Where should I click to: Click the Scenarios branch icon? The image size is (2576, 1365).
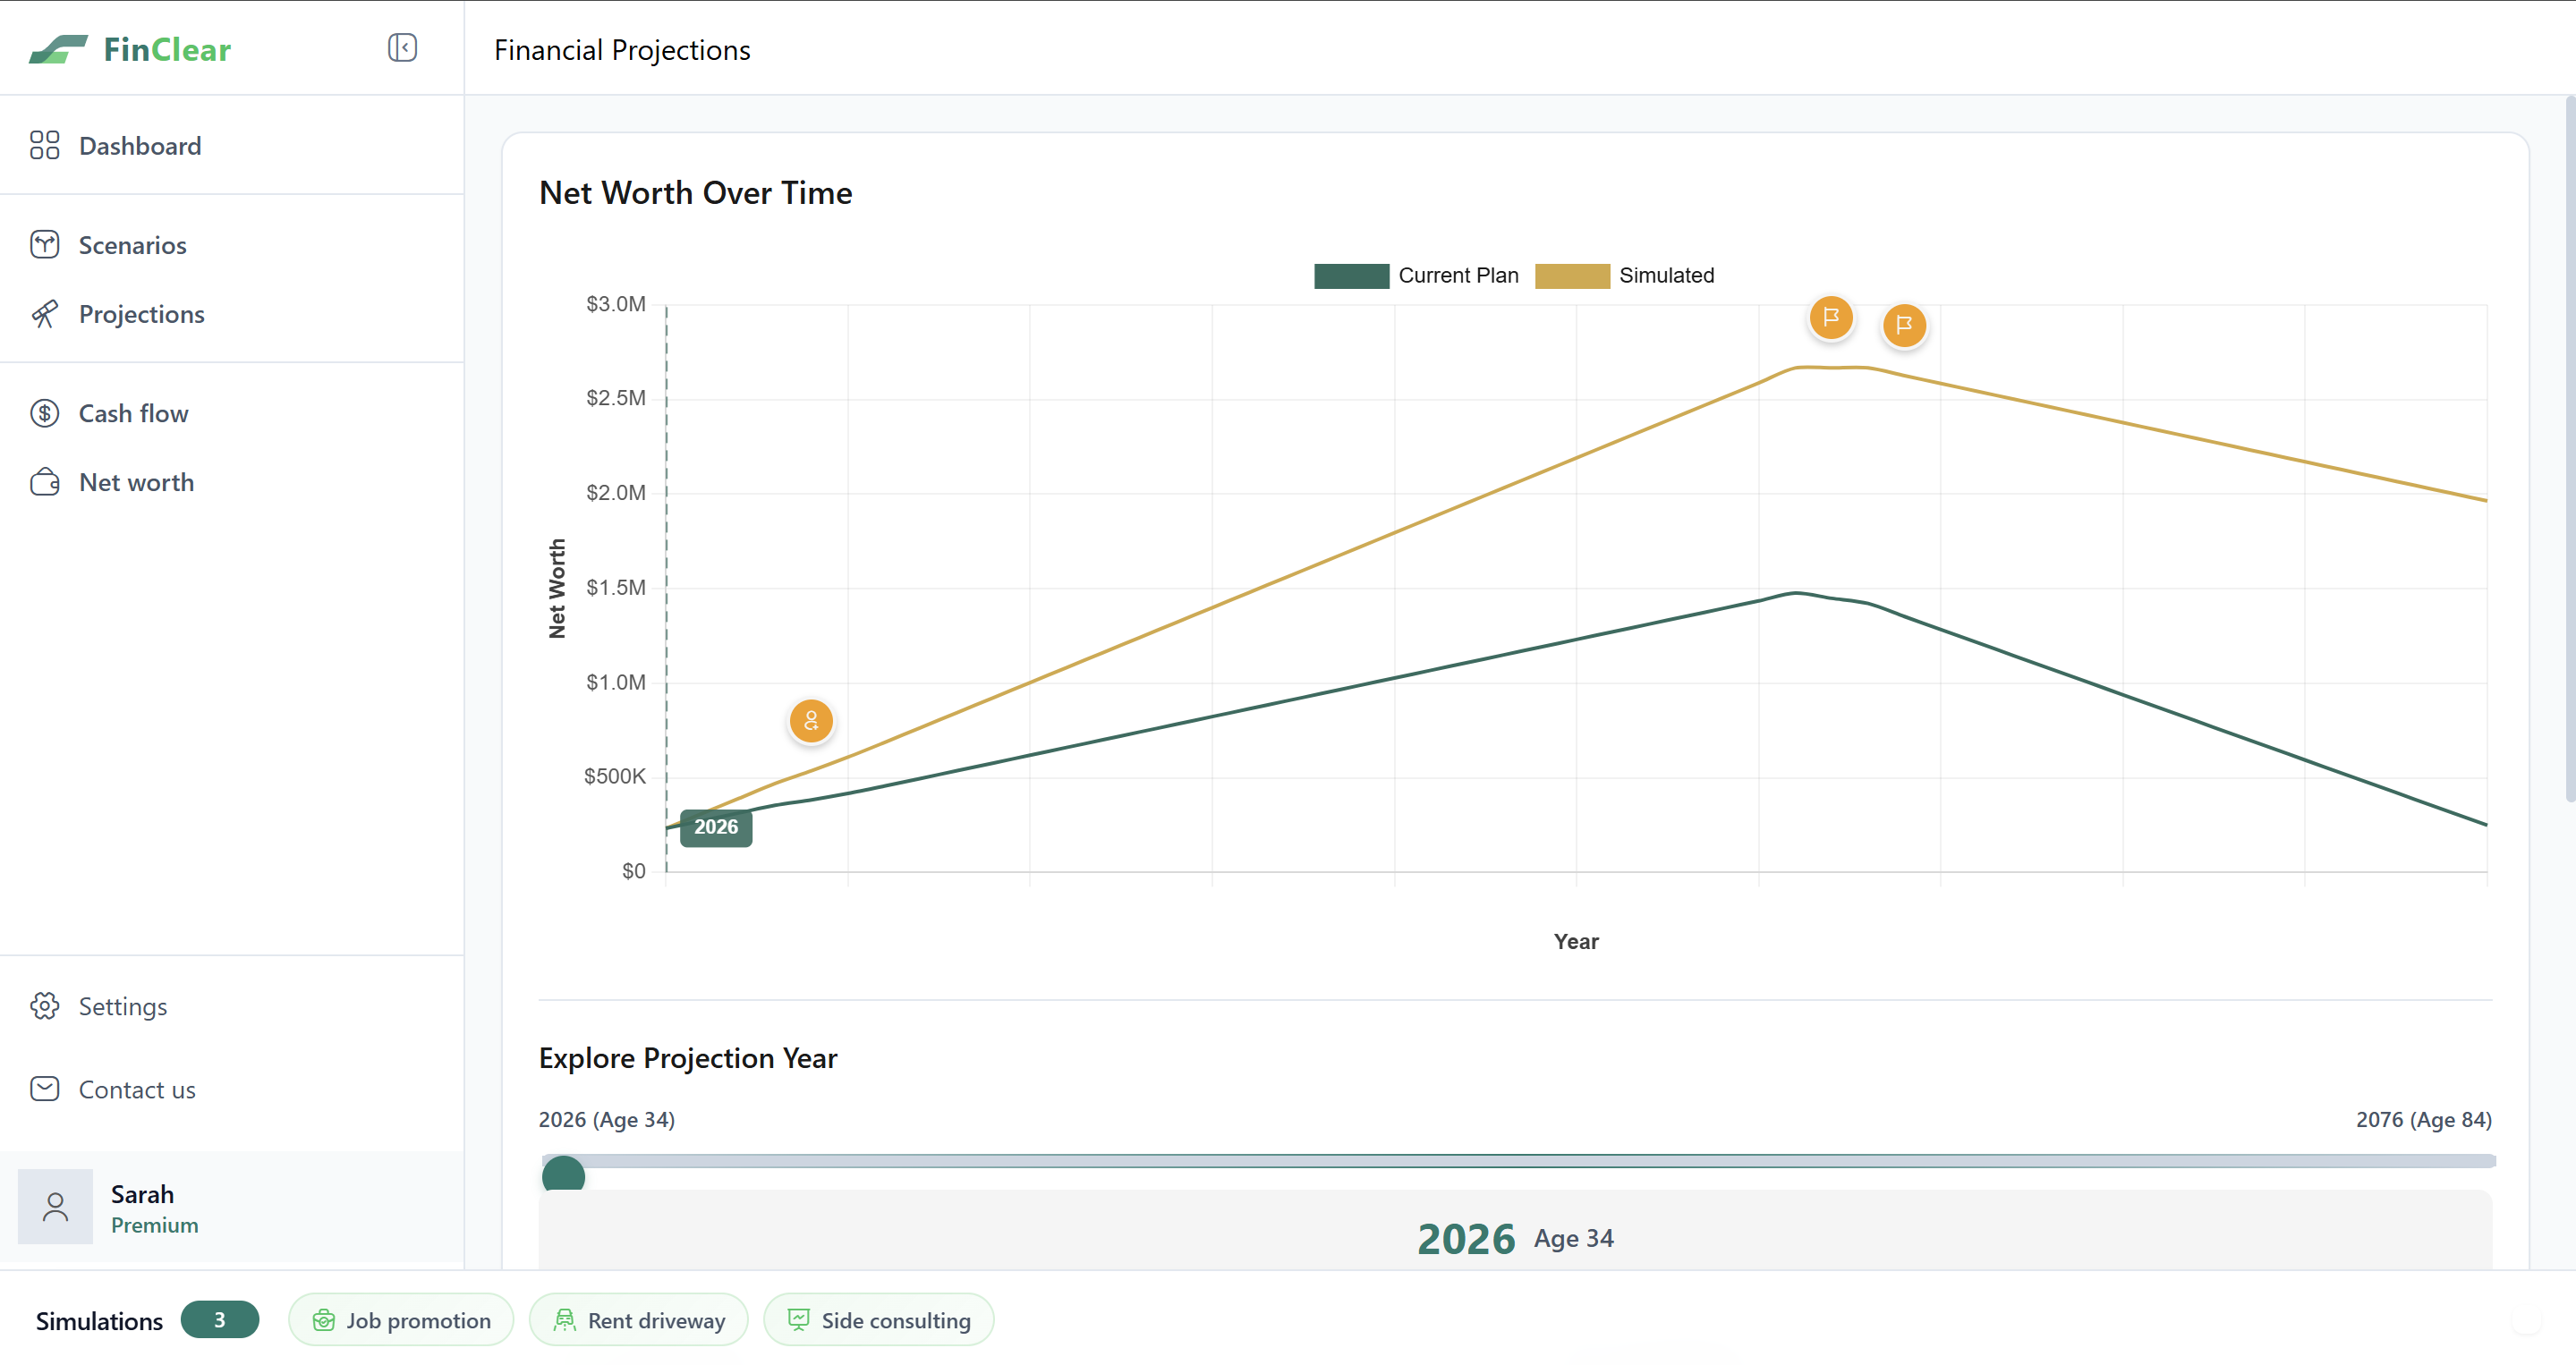45,245
